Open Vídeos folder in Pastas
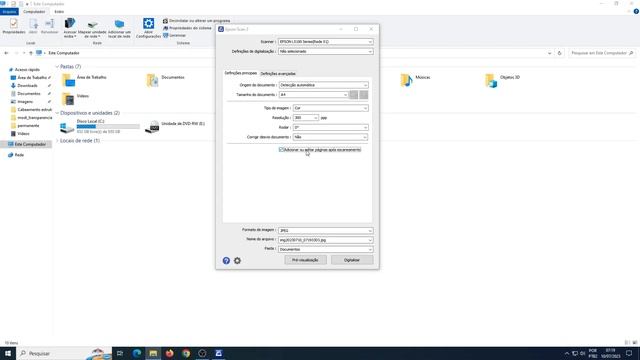The width and height of the screenshot is (640, 360). (75, 98)
